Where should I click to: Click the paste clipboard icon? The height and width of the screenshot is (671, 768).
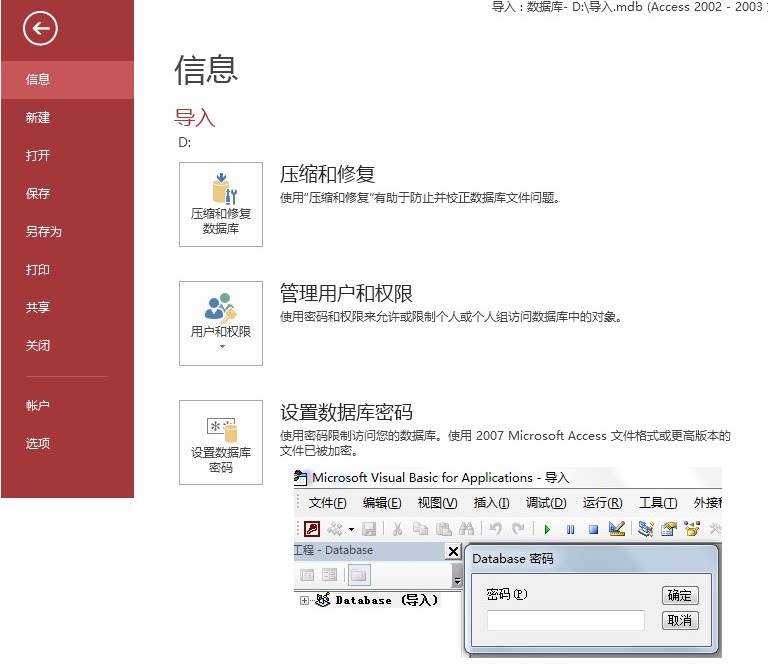443,529
